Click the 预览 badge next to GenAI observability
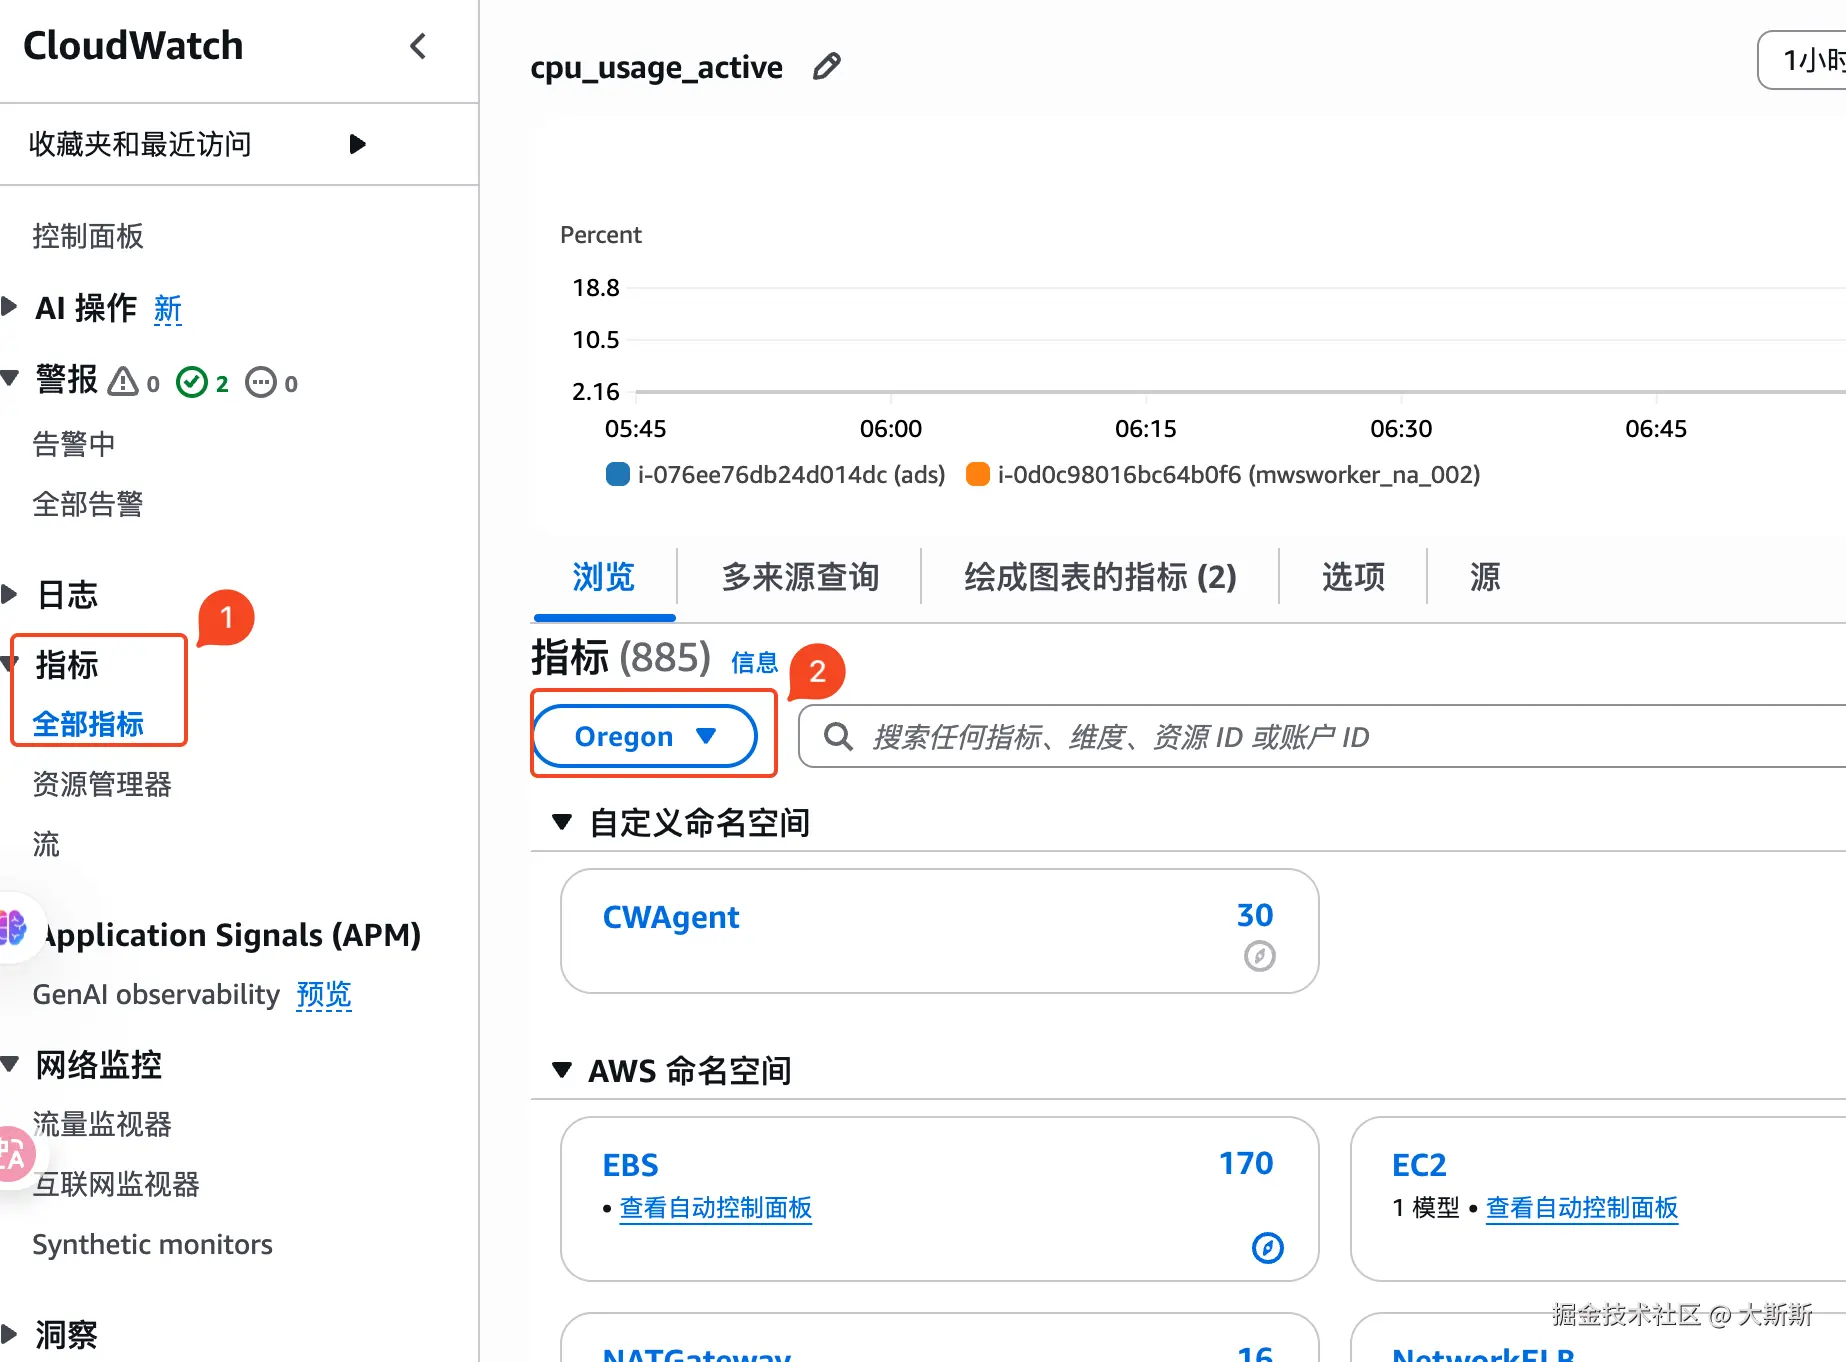 pyautogui.click(x=324, y=994)
